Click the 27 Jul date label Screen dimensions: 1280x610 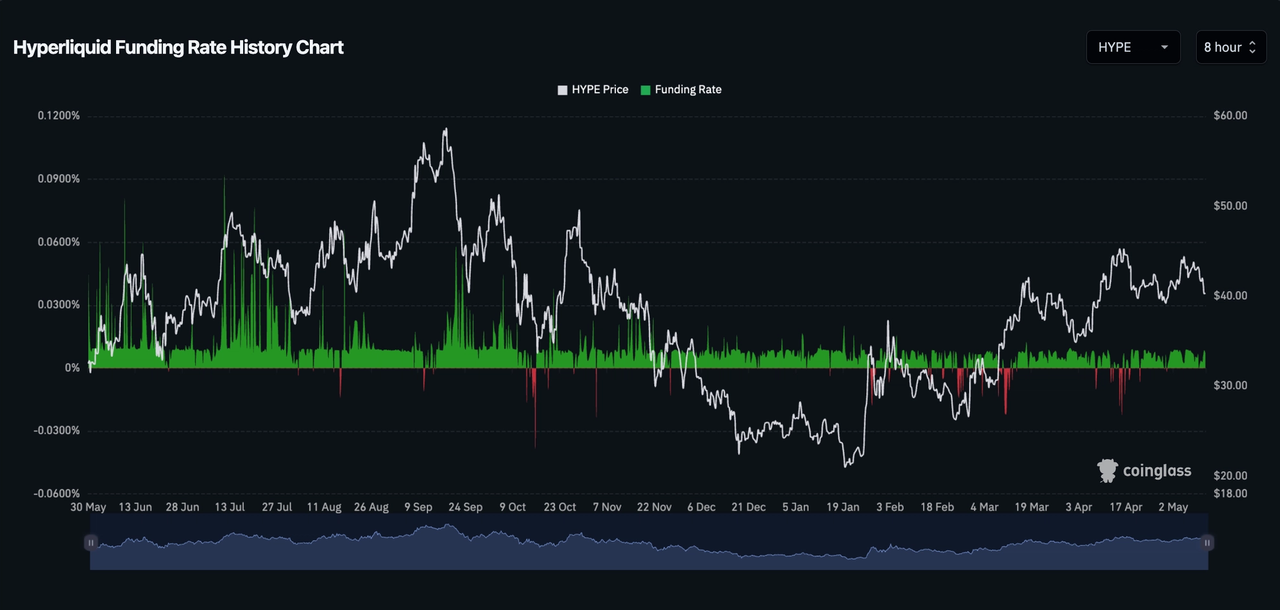276,508
